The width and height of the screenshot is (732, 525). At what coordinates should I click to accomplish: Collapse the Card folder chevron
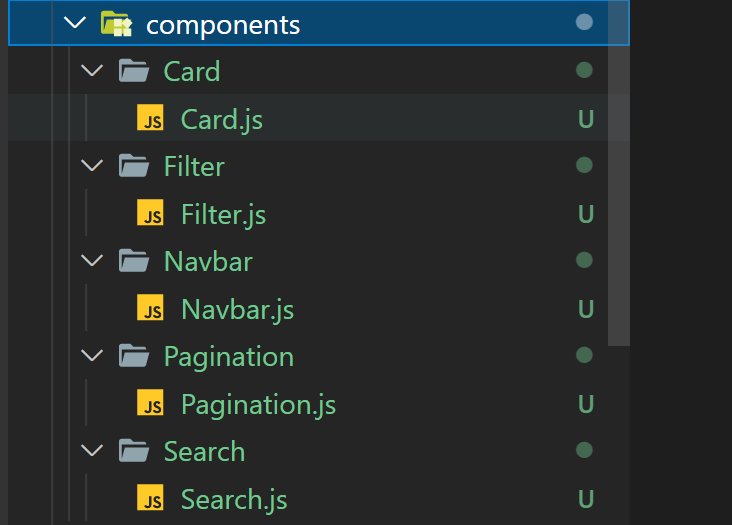coord(92,70)
